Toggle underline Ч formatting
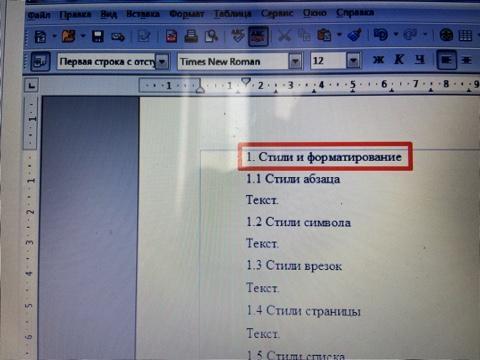This screenshot has width=480, height=360. (420, 60)
